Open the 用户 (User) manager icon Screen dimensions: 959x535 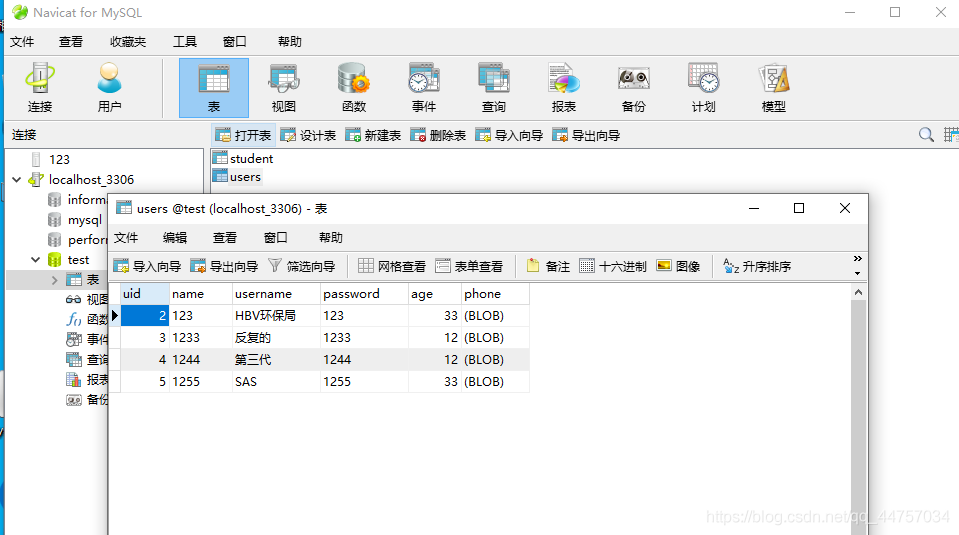tap(109, 88)
